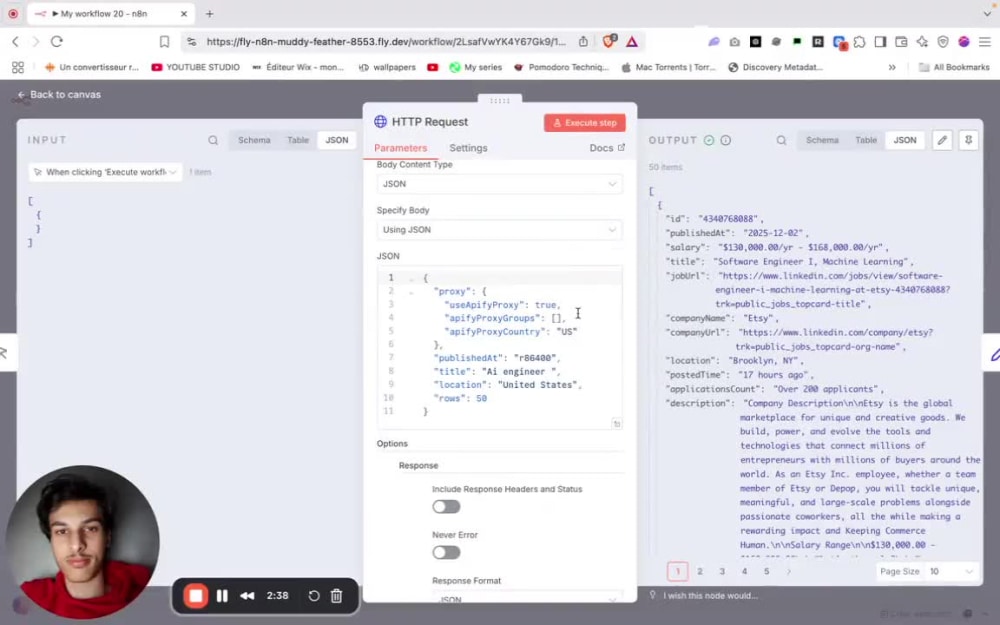
Task: Open the My series bookmark
Action: point(476,67)
